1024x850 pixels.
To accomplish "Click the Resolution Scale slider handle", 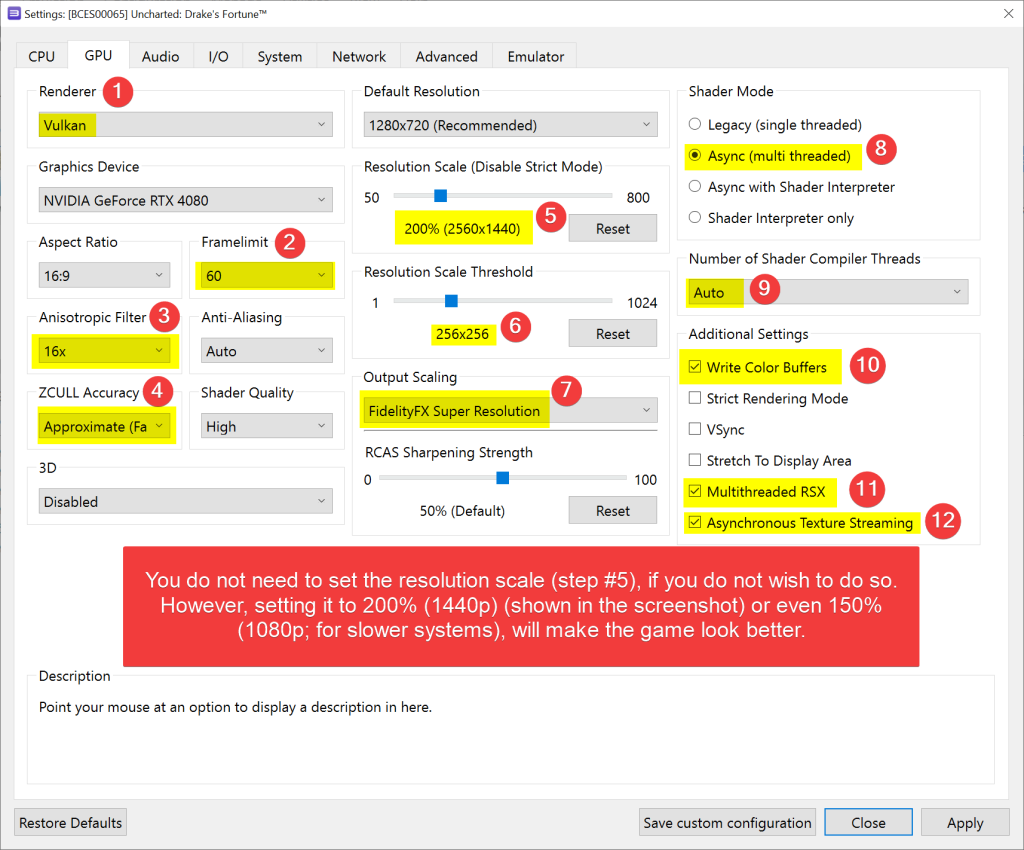I will [x=440, y=196].
